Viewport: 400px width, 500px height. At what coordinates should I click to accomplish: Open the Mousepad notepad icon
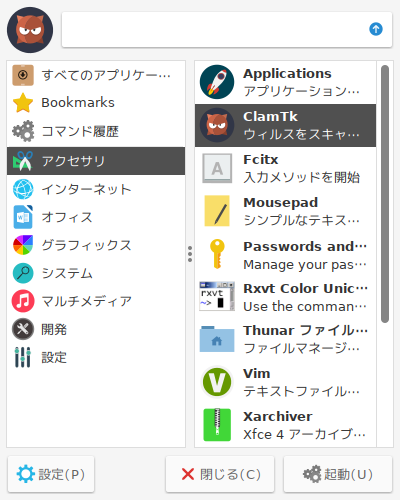click(x=217, y=211)
